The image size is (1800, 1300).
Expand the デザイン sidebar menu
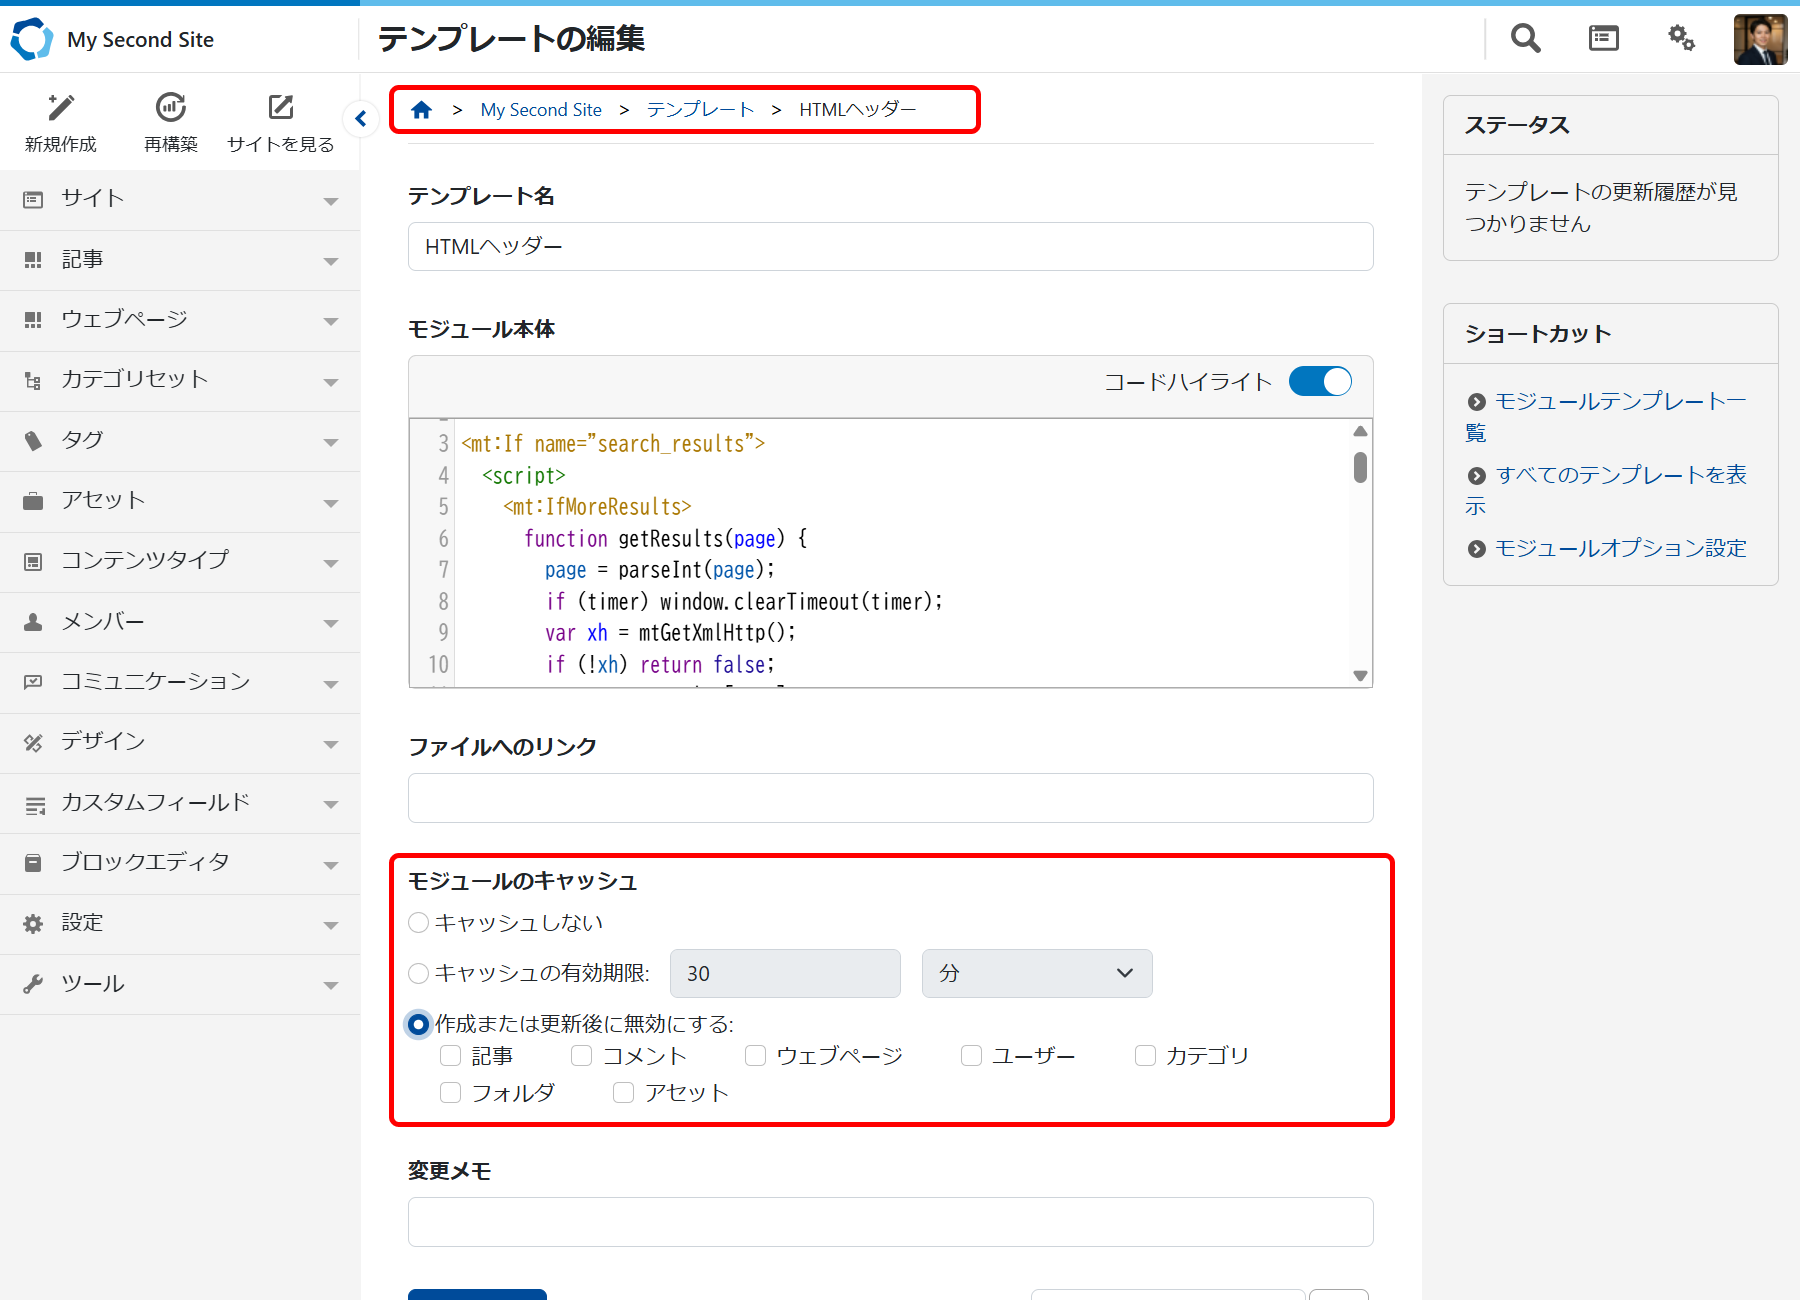click(180, 742)
